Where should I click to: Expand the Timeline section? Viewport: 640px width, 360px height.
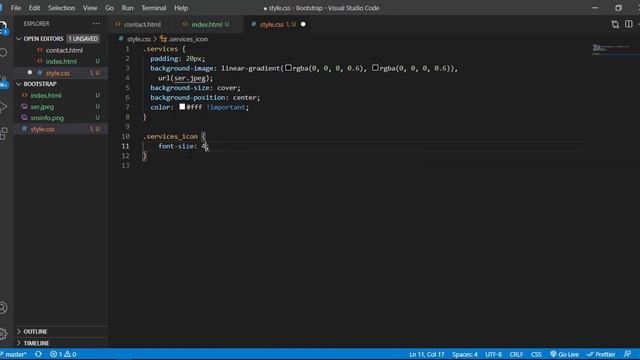[36, 343]
